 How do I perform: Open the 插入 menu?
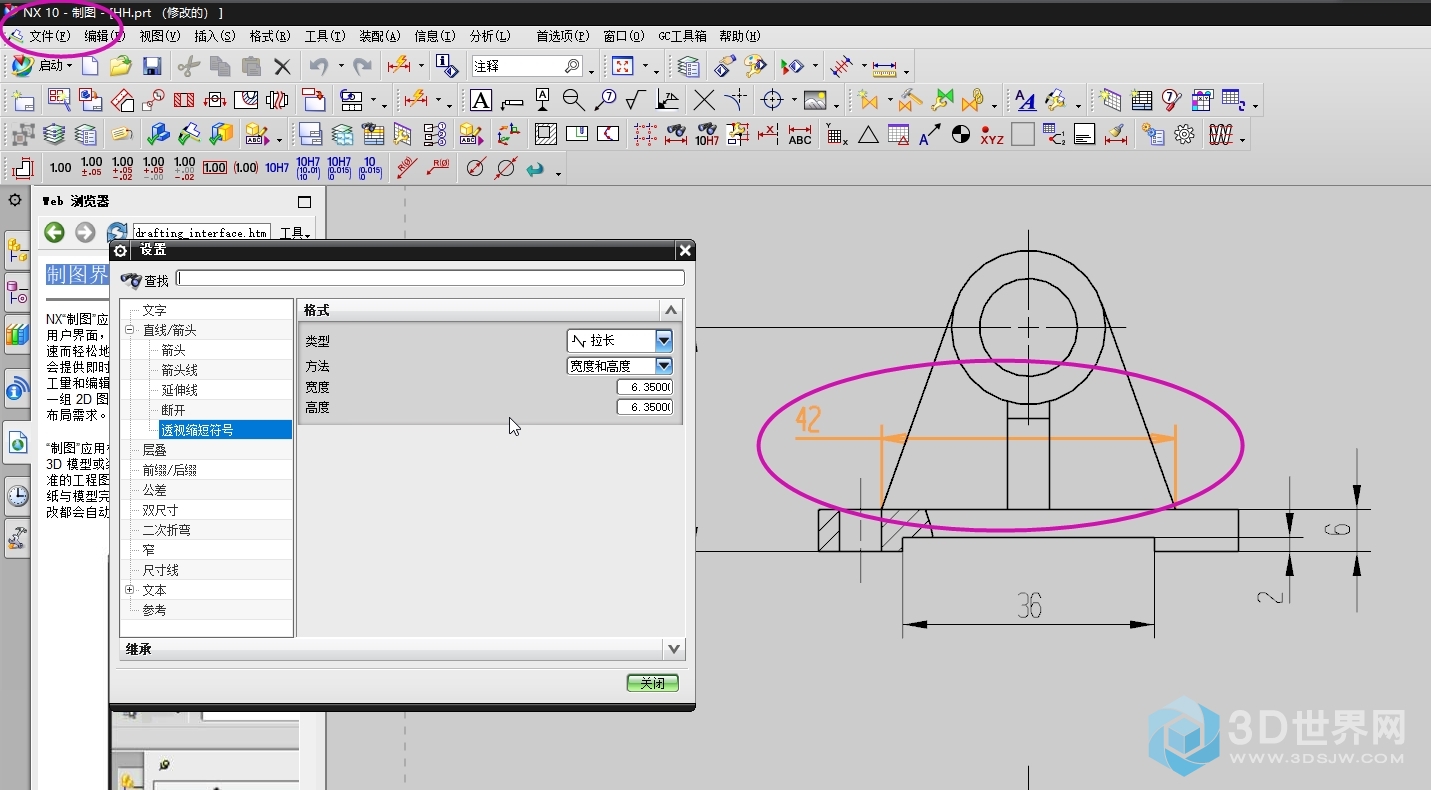coord(214,36)
